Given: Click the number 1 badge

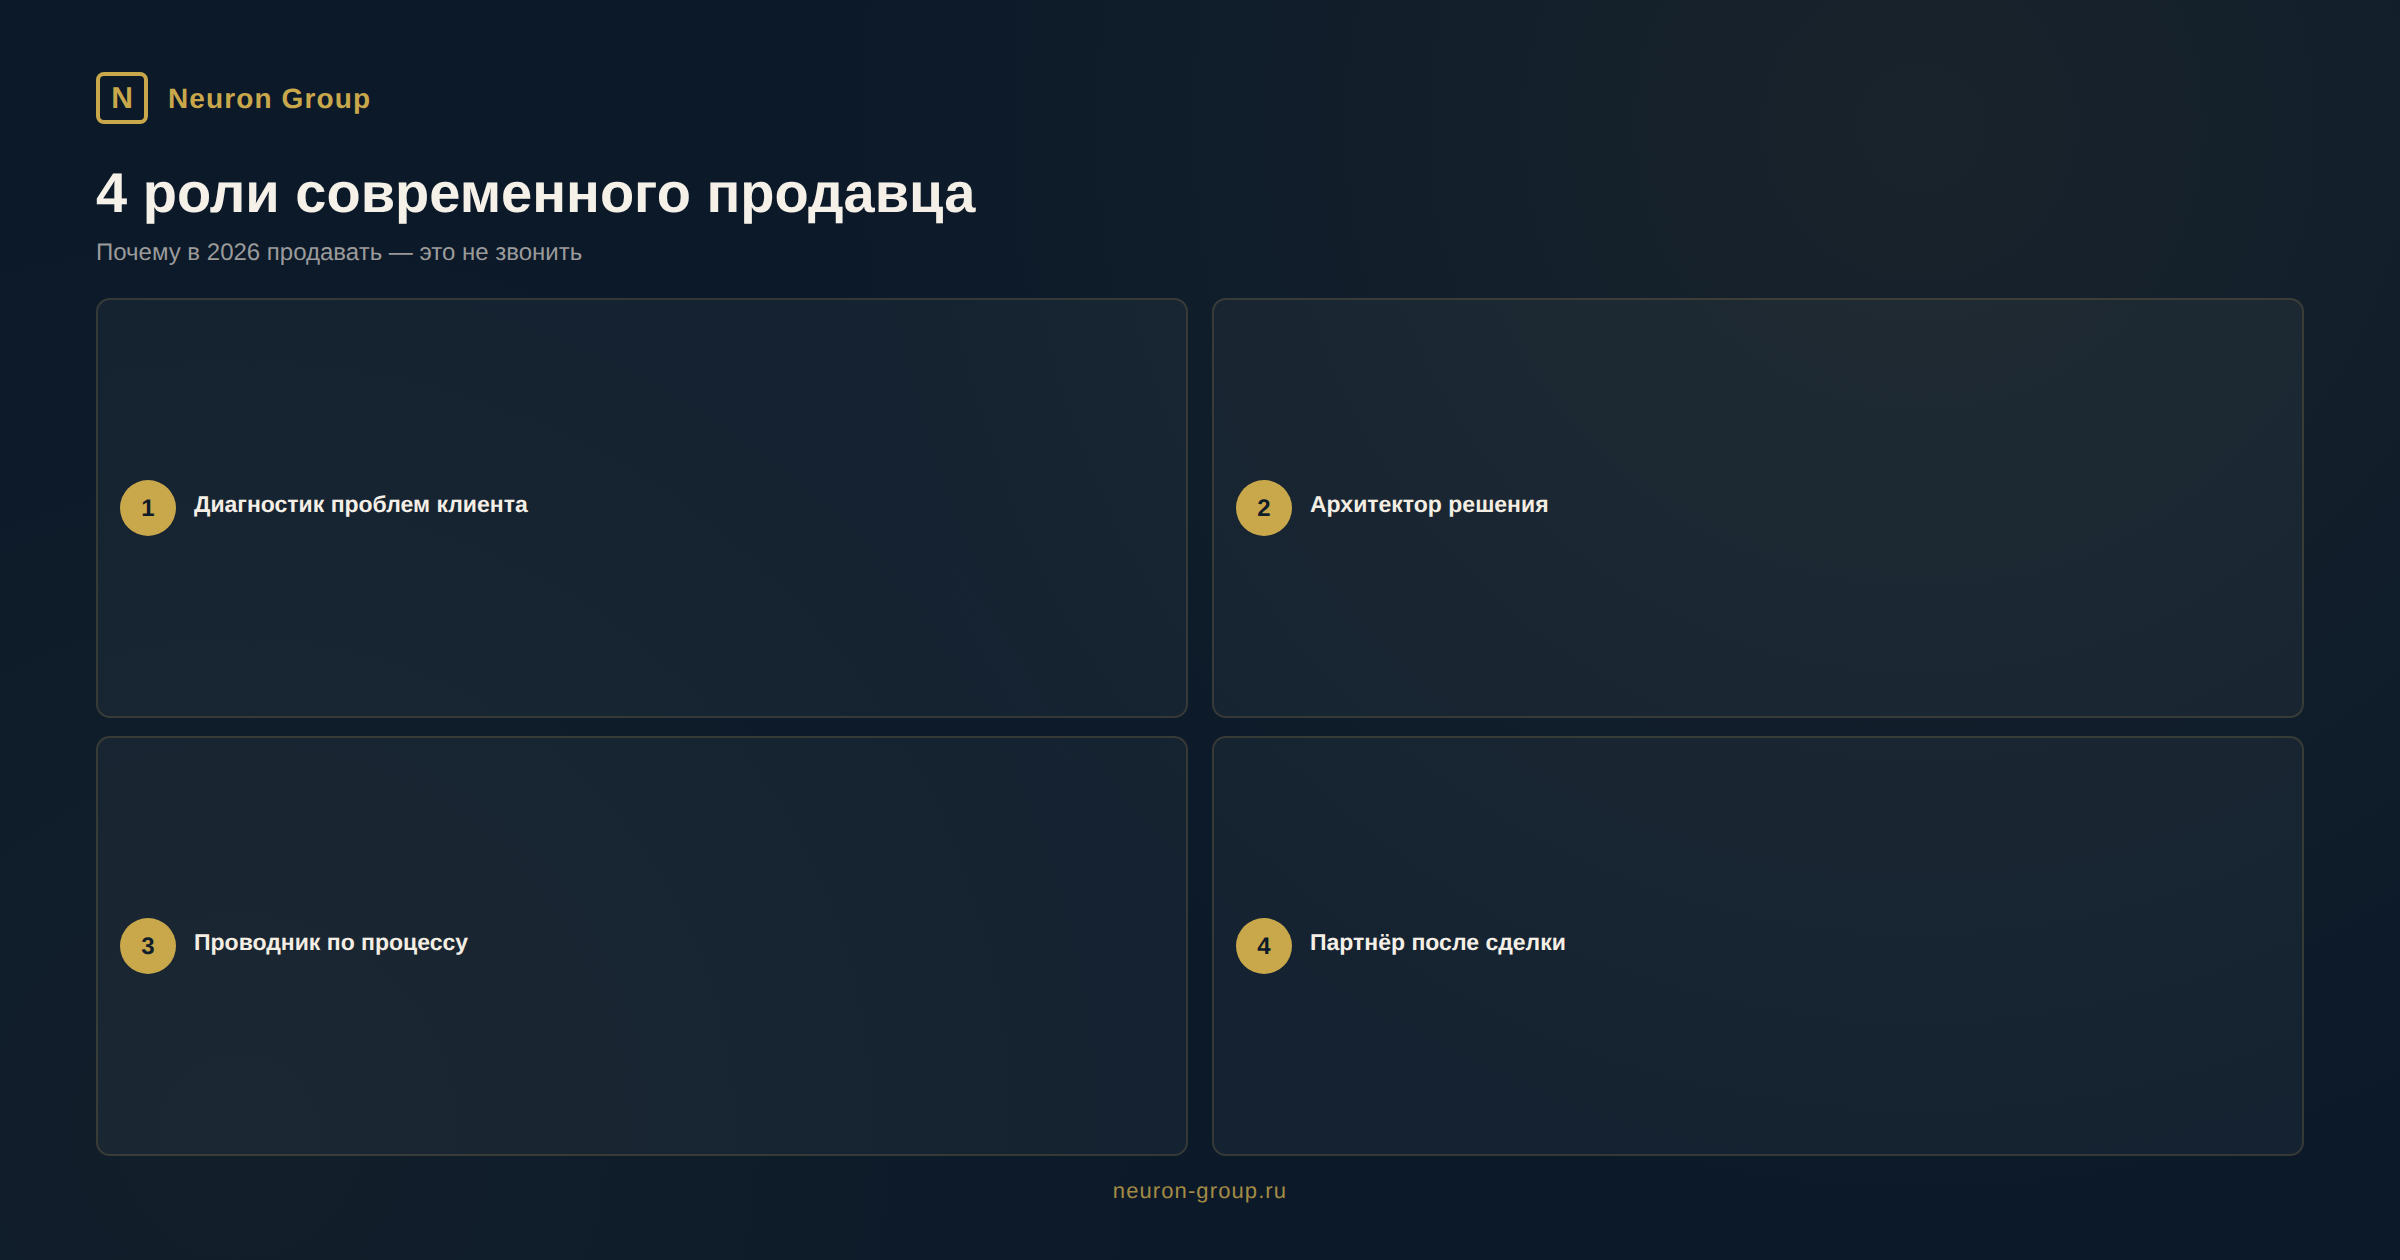Looking at the screenshot, I should pos(148,508).
